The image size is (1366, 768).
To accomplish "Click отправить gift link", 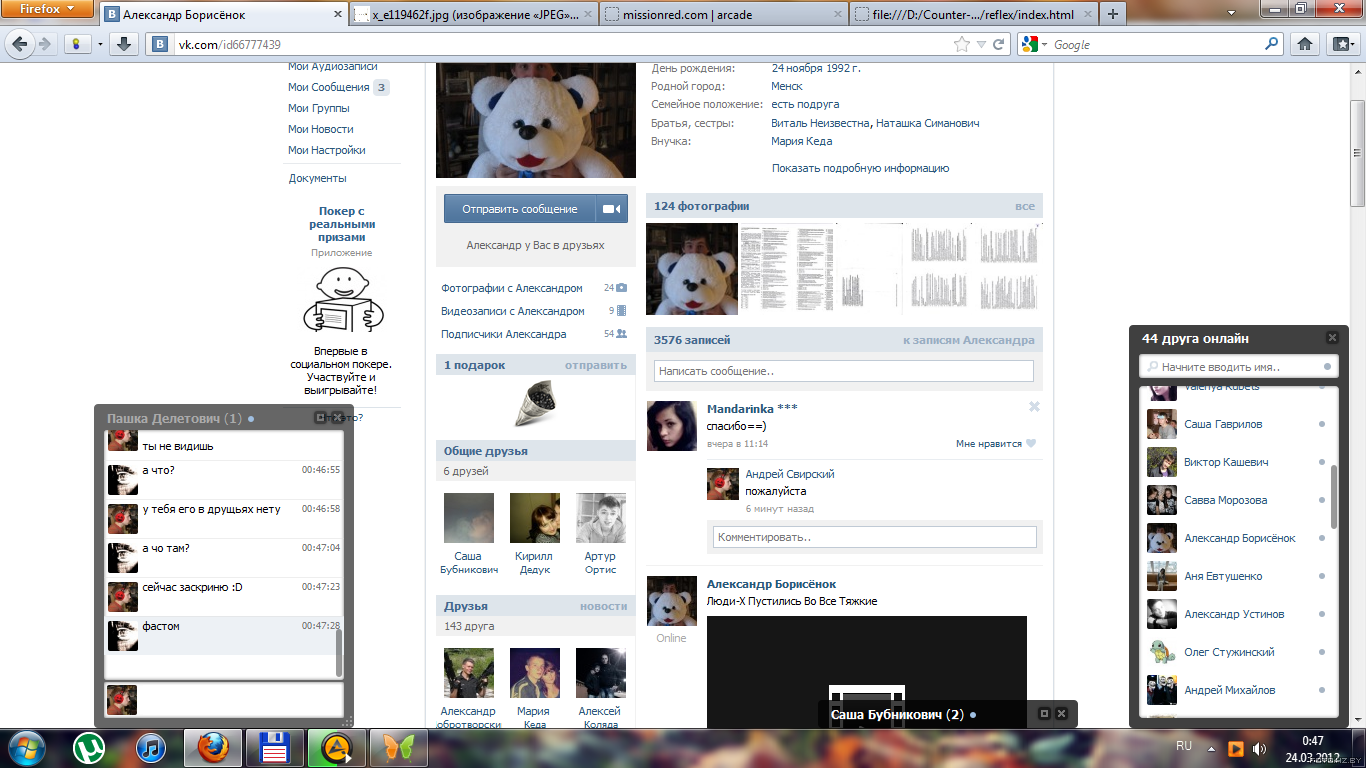I will point(596,365).
